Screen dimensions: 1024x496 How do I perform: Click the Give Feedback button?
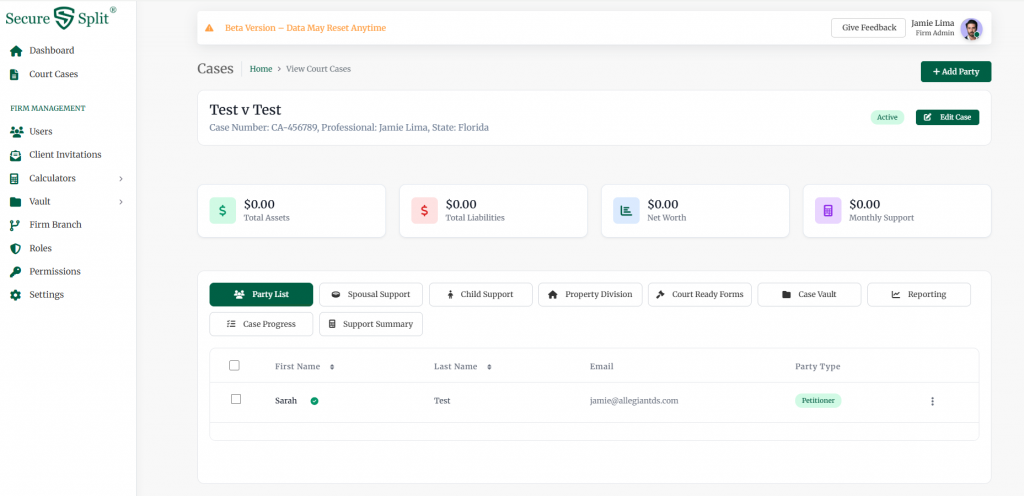coord(869,28)
